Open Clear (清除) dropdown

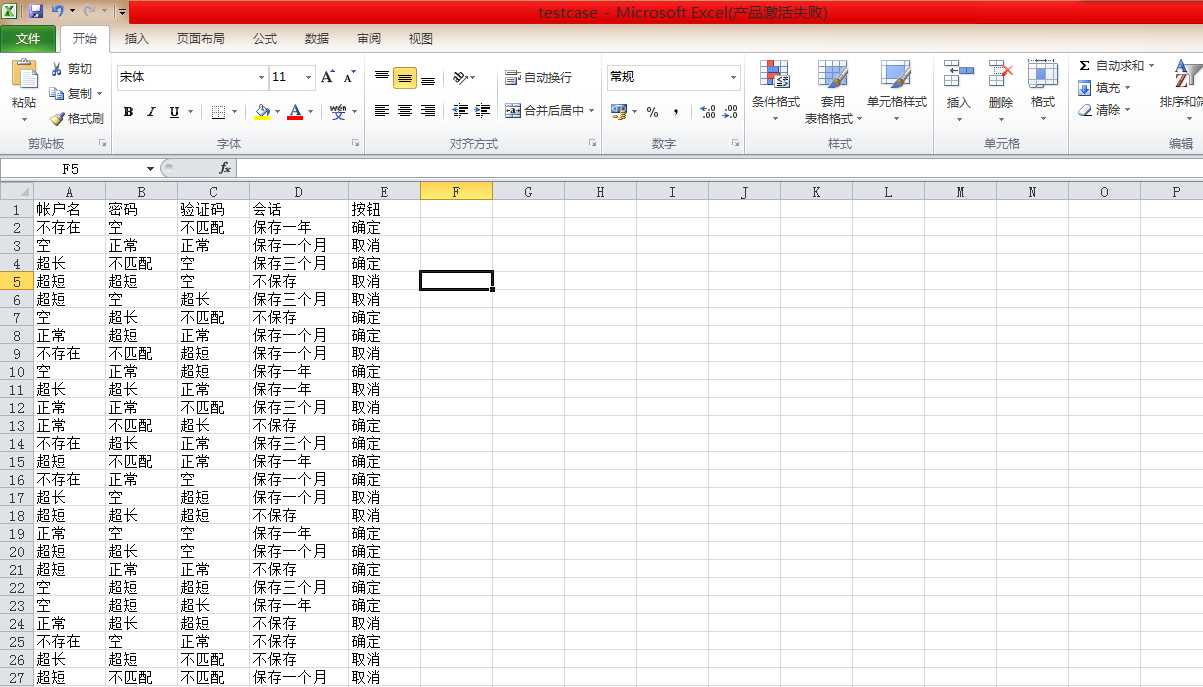click(x=1105, y=110)
